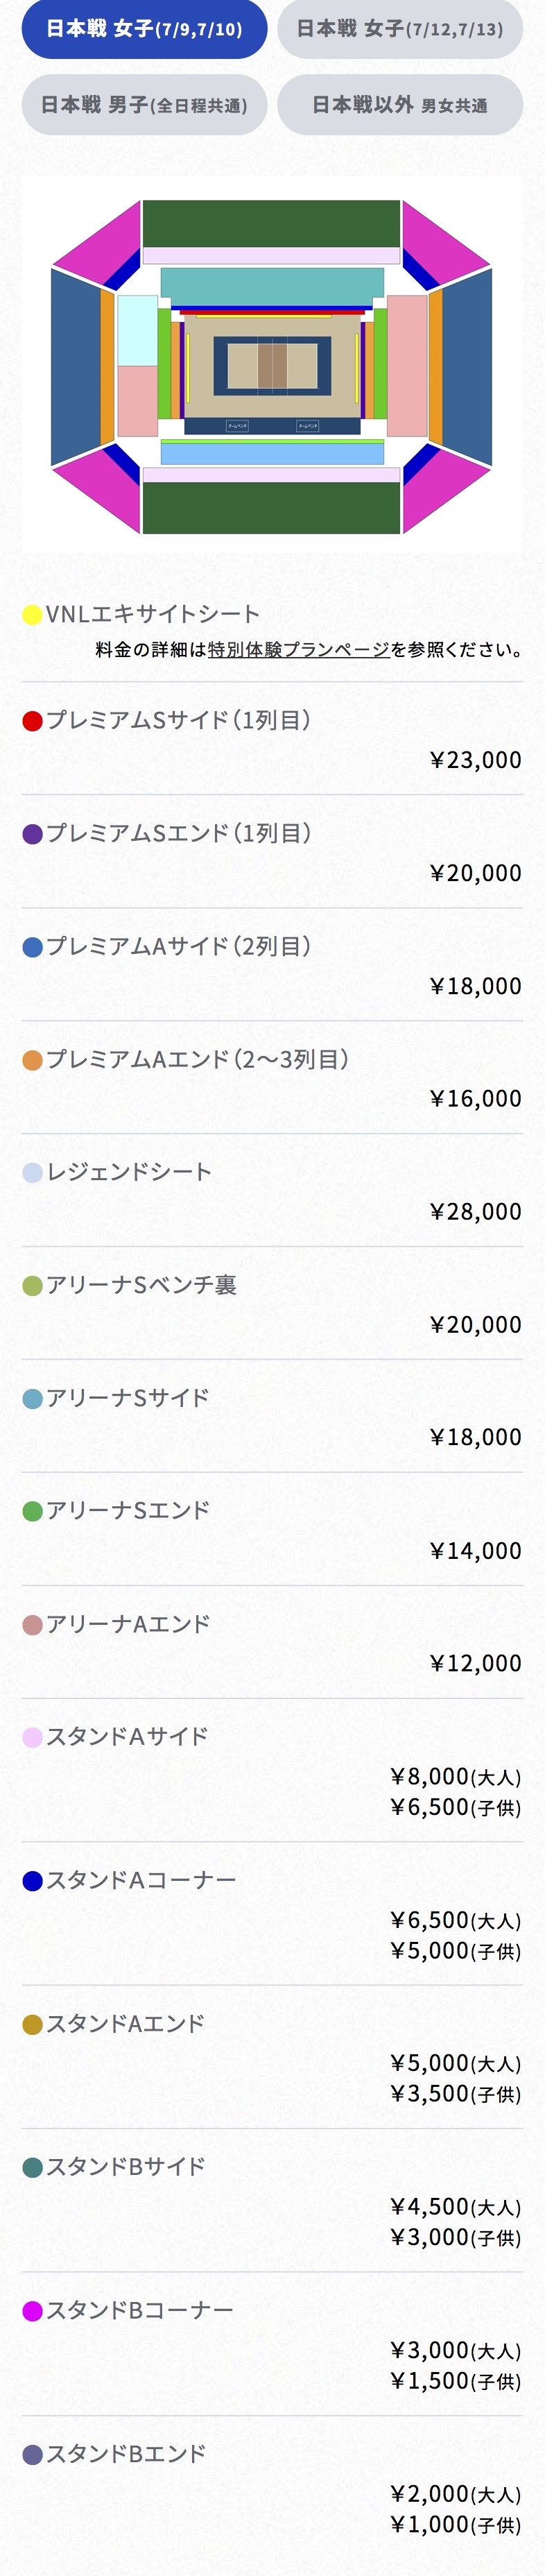Switch to 日本戦 女子(7/12,7/13) tab
This screenshot has height=2576, width=545.
click(400, 29)
